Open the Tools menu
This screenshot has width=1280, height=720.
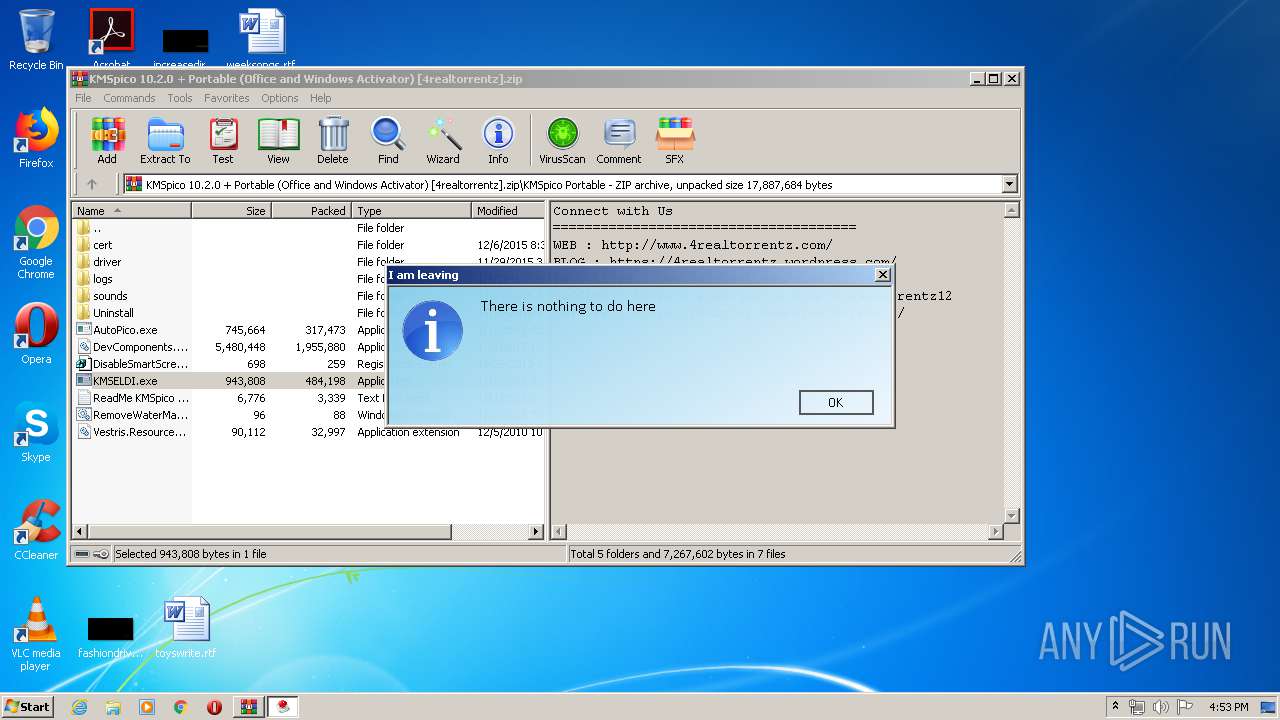tap(180, 98)
